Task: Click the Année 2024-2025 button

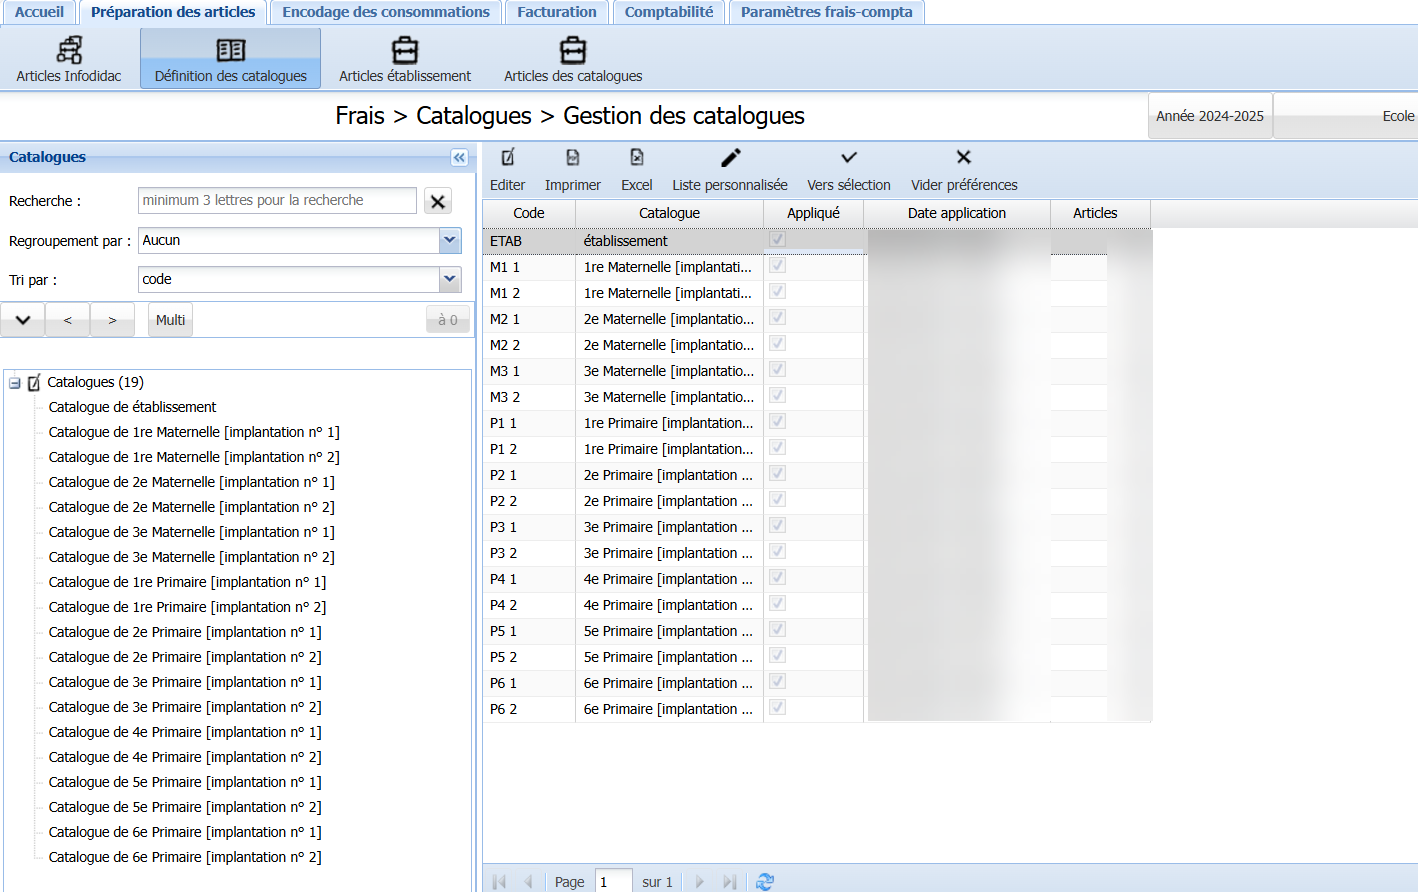Action: (x=1209, y=116)
